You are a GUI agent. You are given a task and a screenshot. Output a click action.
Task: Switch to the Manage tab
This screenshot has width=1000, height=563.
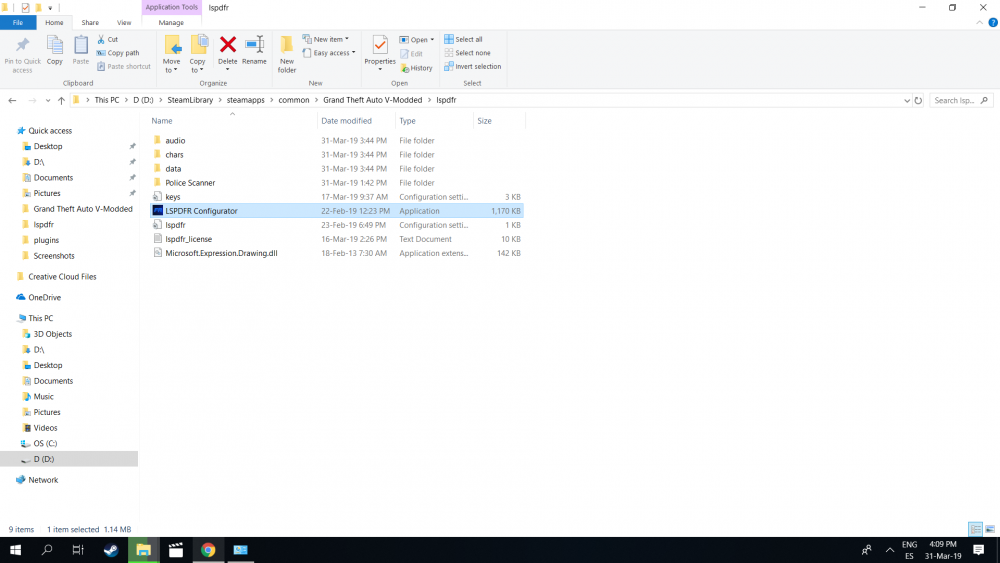pos(171,22)
